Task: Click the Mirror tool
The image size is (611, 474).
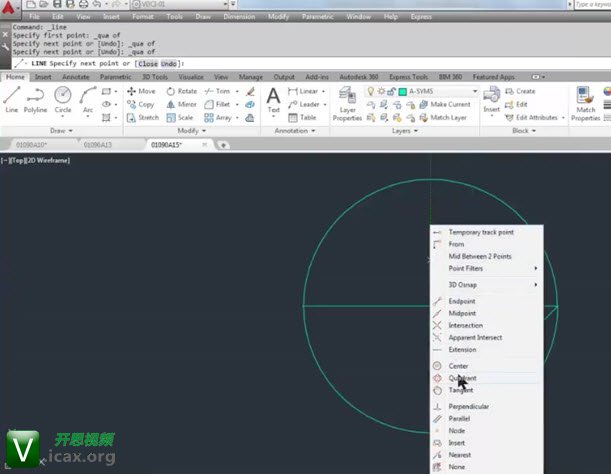Action: pos(182,104)
